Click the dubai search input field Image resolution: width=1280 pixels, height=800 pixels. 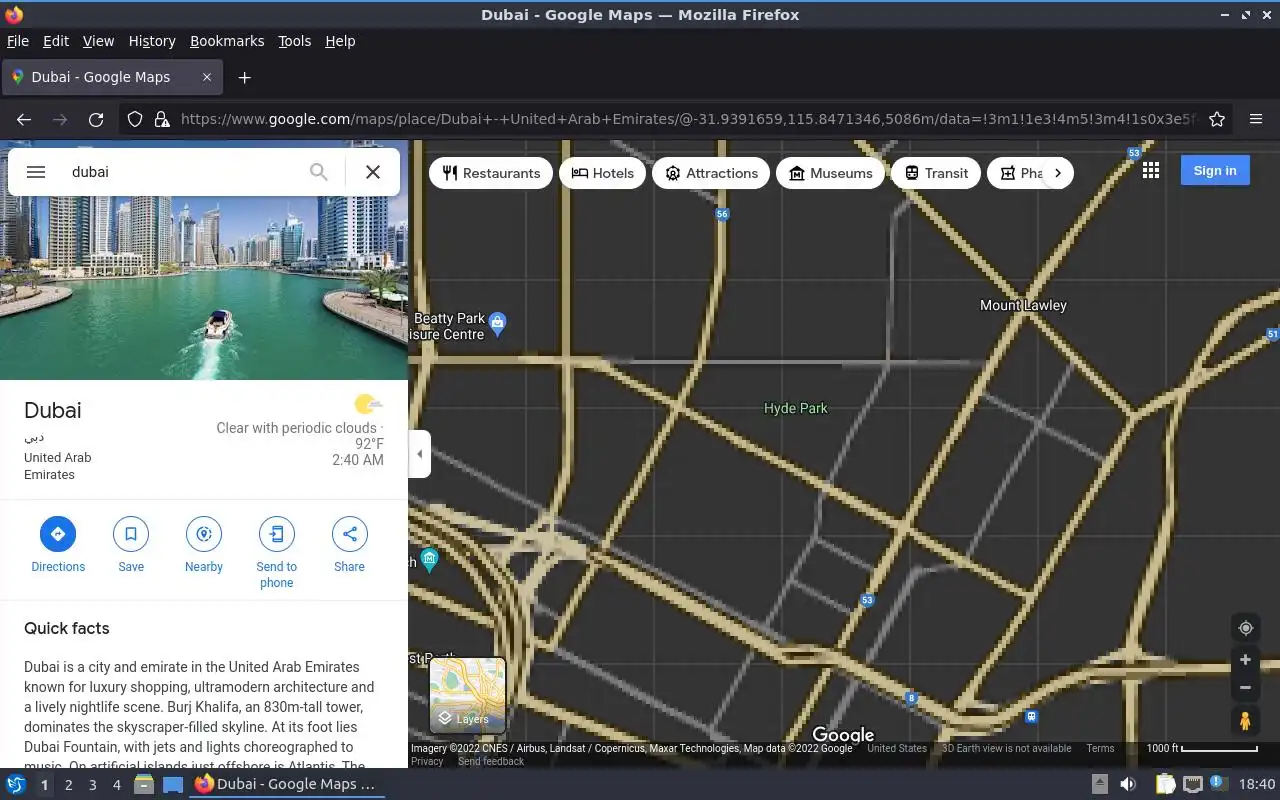(182, 172)
